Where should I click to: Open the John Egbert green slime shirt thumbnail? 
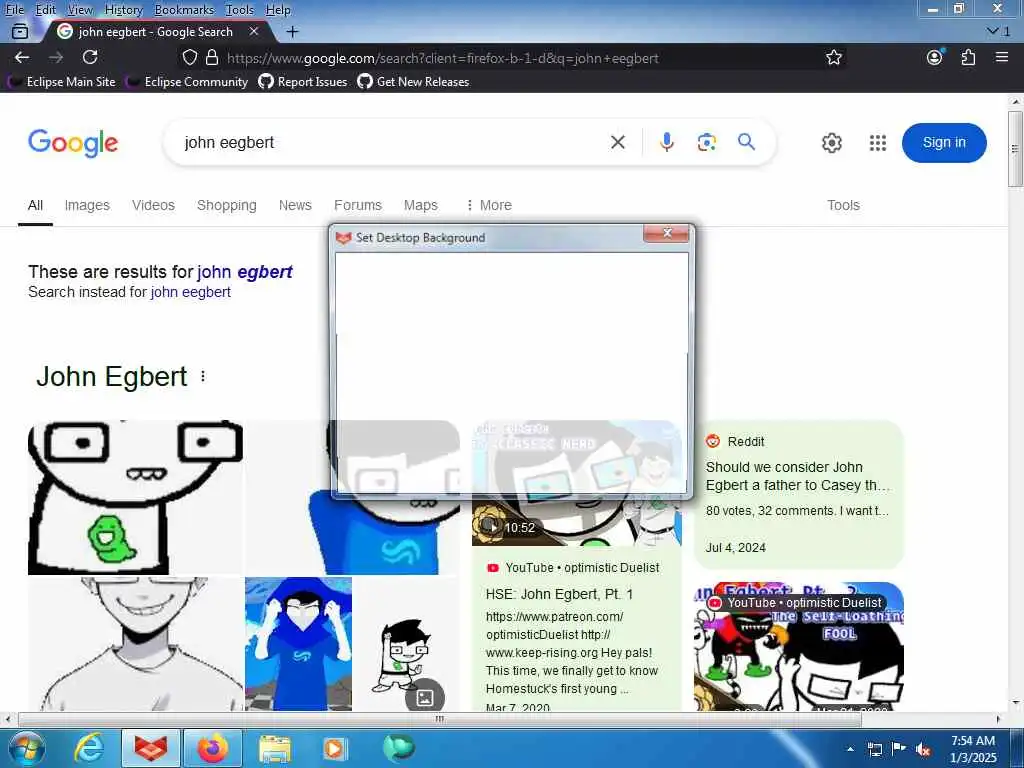coord(135,498)
